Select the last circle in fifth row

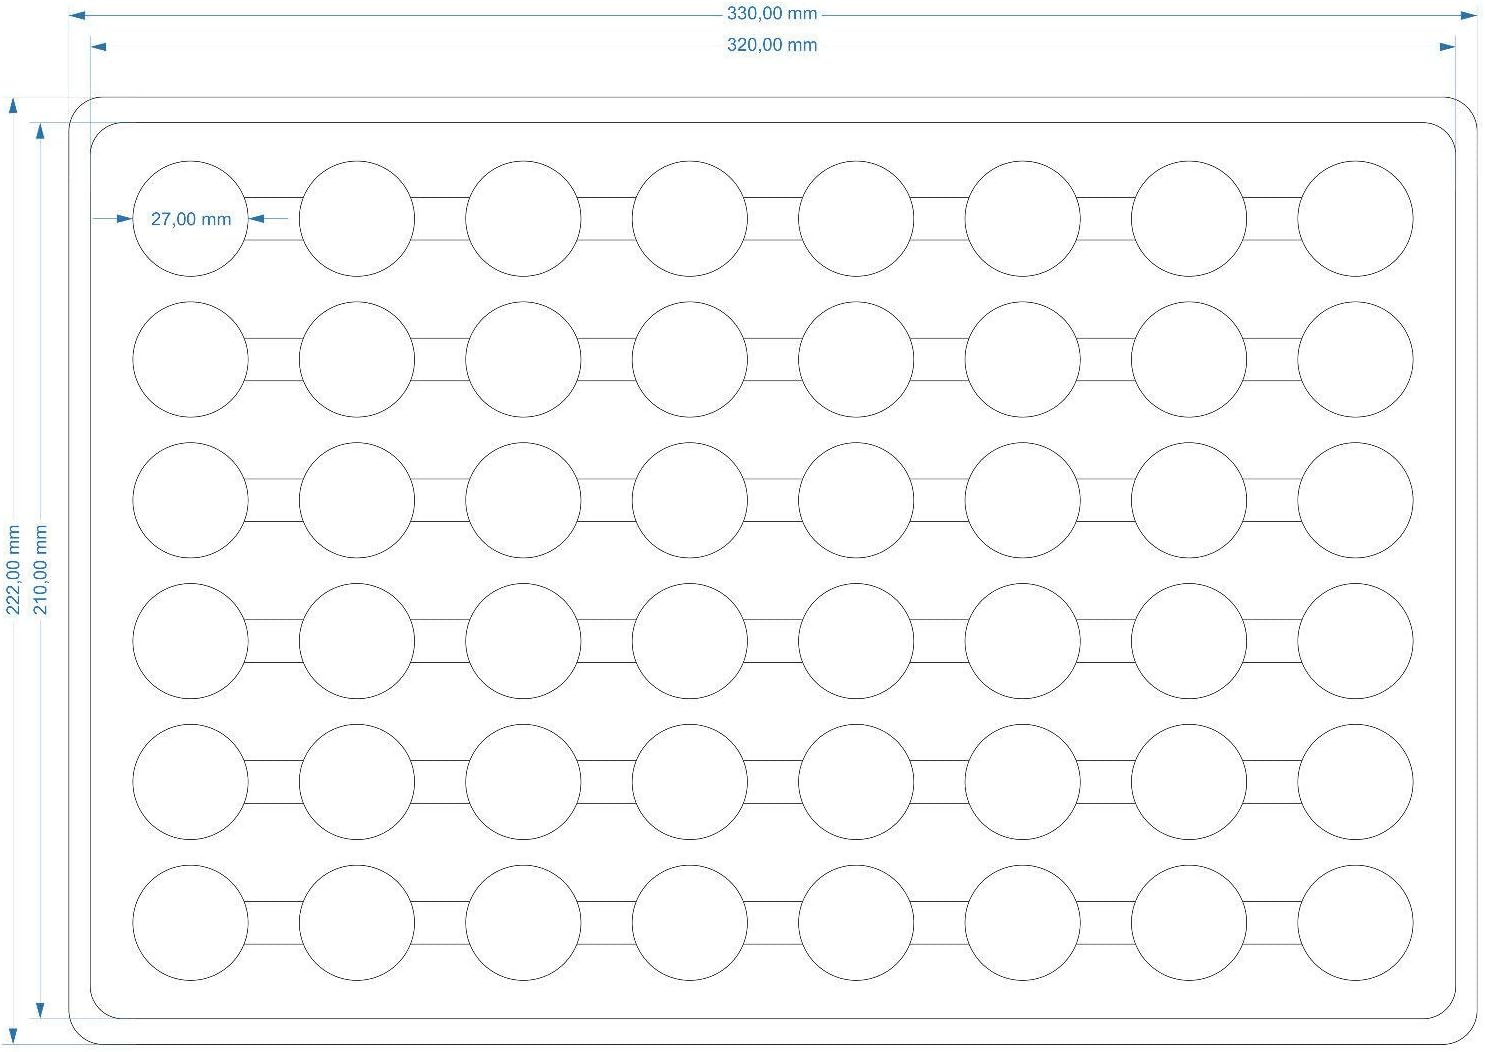click(1355, 782)
